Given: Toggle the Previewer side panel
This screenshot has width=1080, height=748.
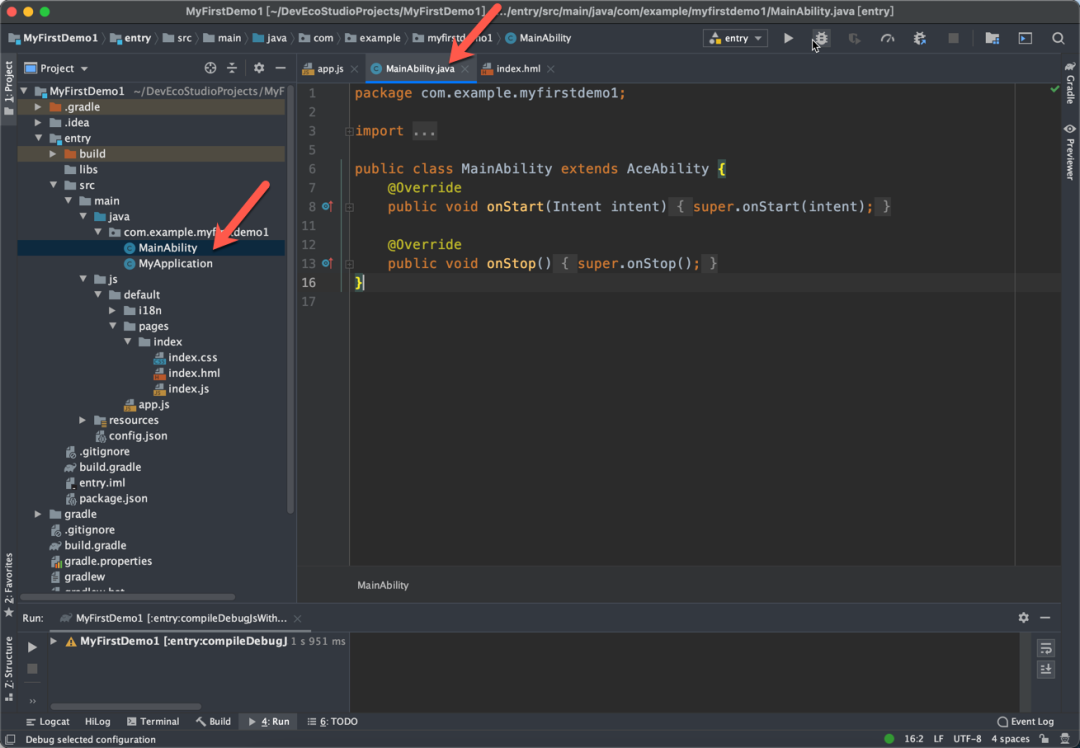Looking at the screenshot, I should [x=1069, y=151].
